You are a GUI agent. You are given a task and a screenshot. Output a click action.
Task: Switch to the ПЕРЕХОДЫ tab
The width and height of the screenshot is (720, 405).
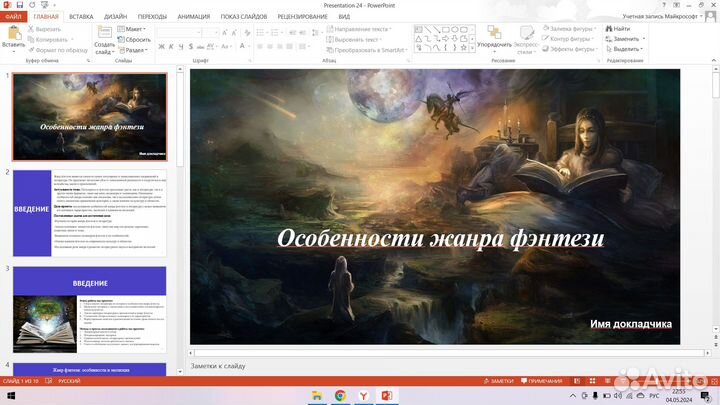point(152,17)
